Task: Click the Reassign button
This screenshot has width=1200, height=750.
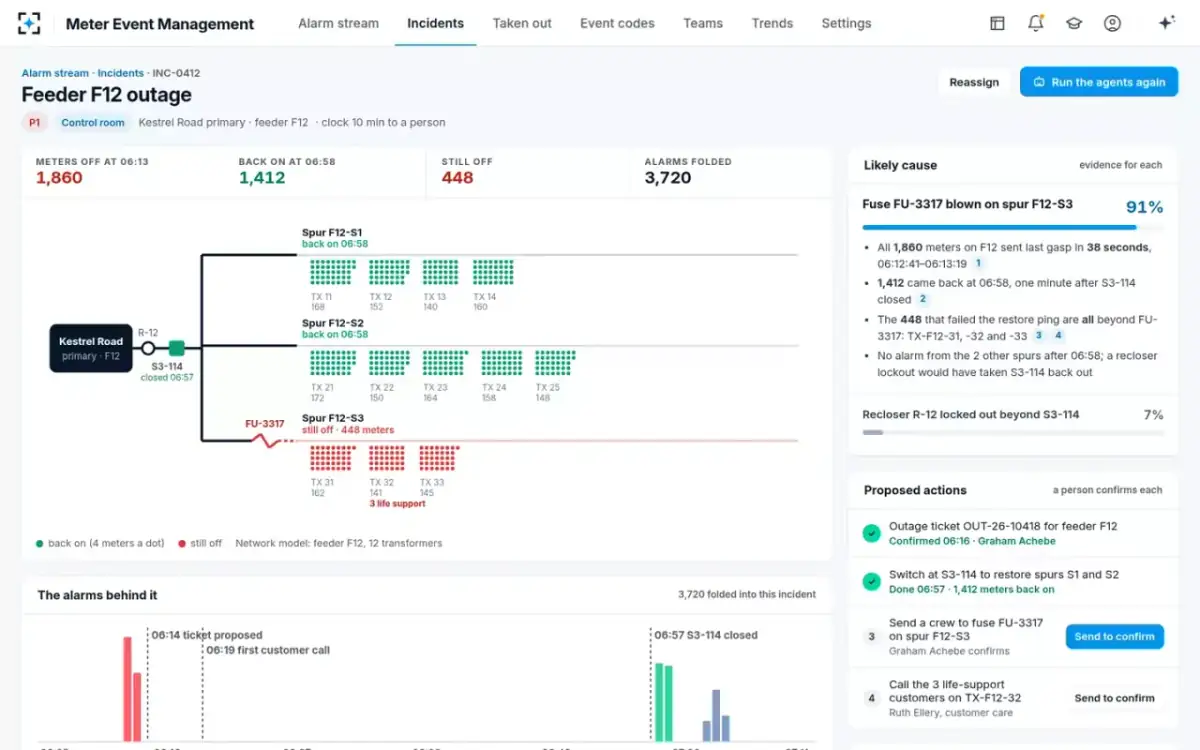Action: pyautogui.click(x=974, y=82)
